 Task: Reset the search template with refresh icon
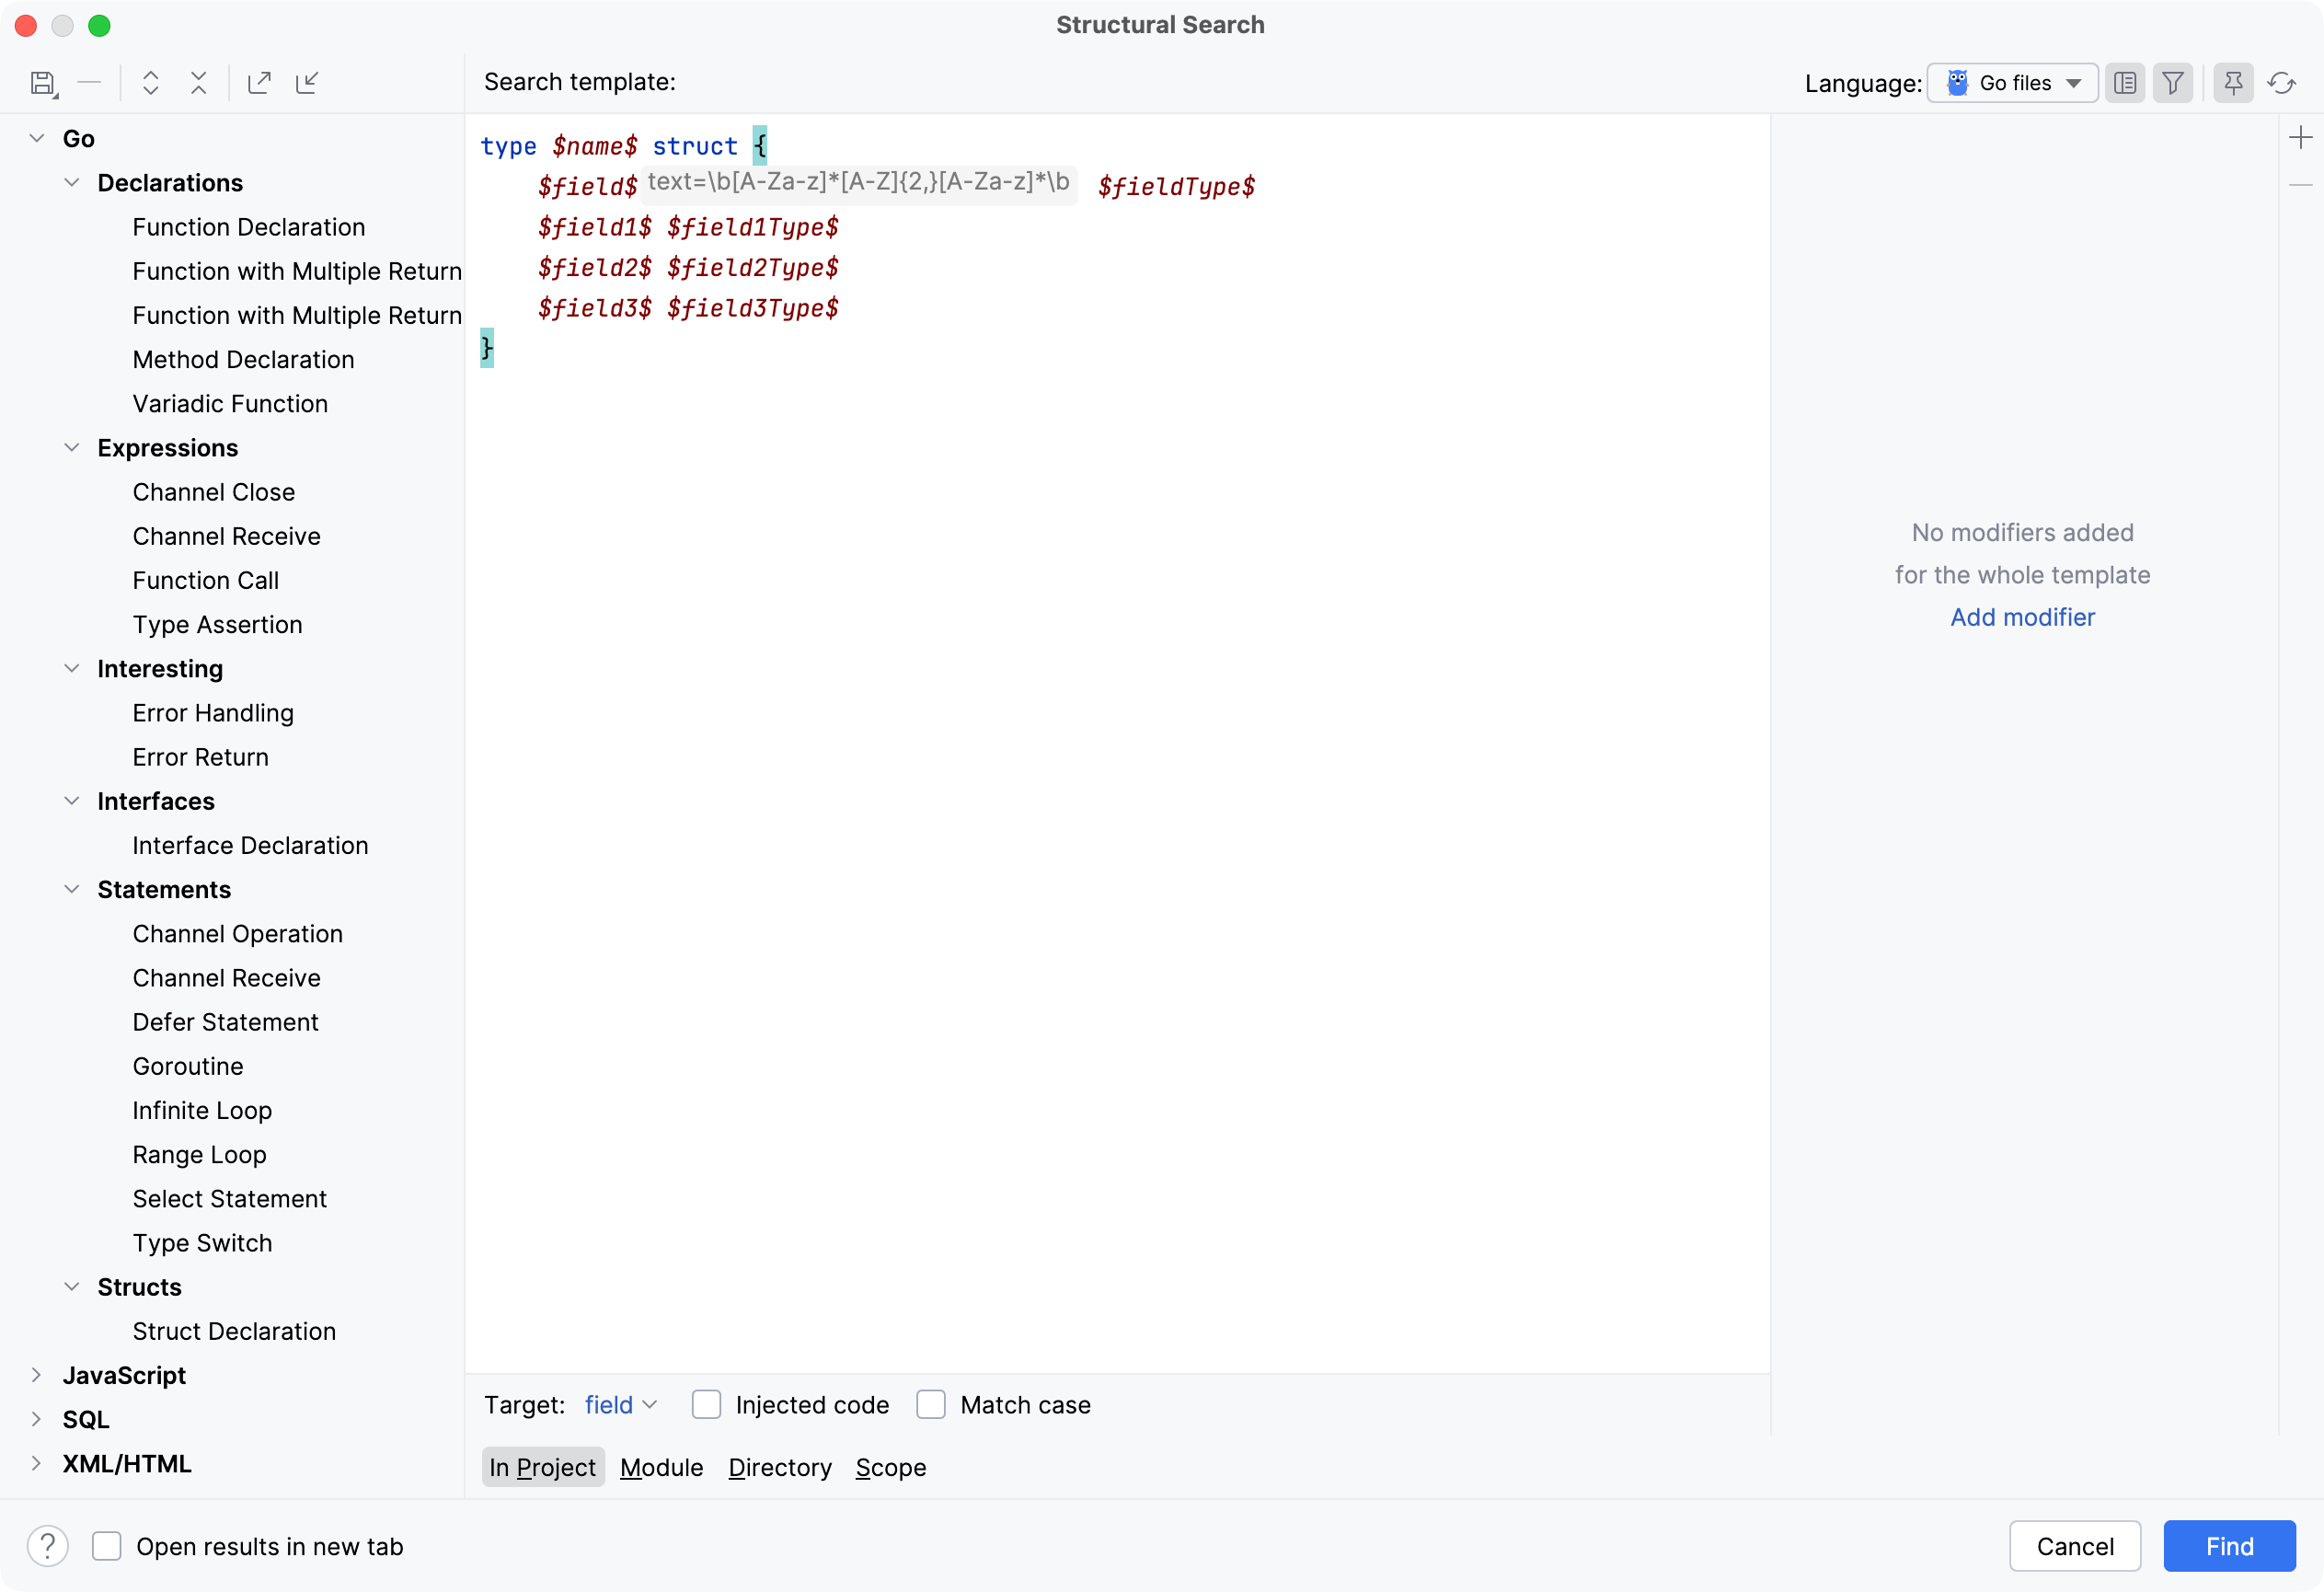point(2281,83)
